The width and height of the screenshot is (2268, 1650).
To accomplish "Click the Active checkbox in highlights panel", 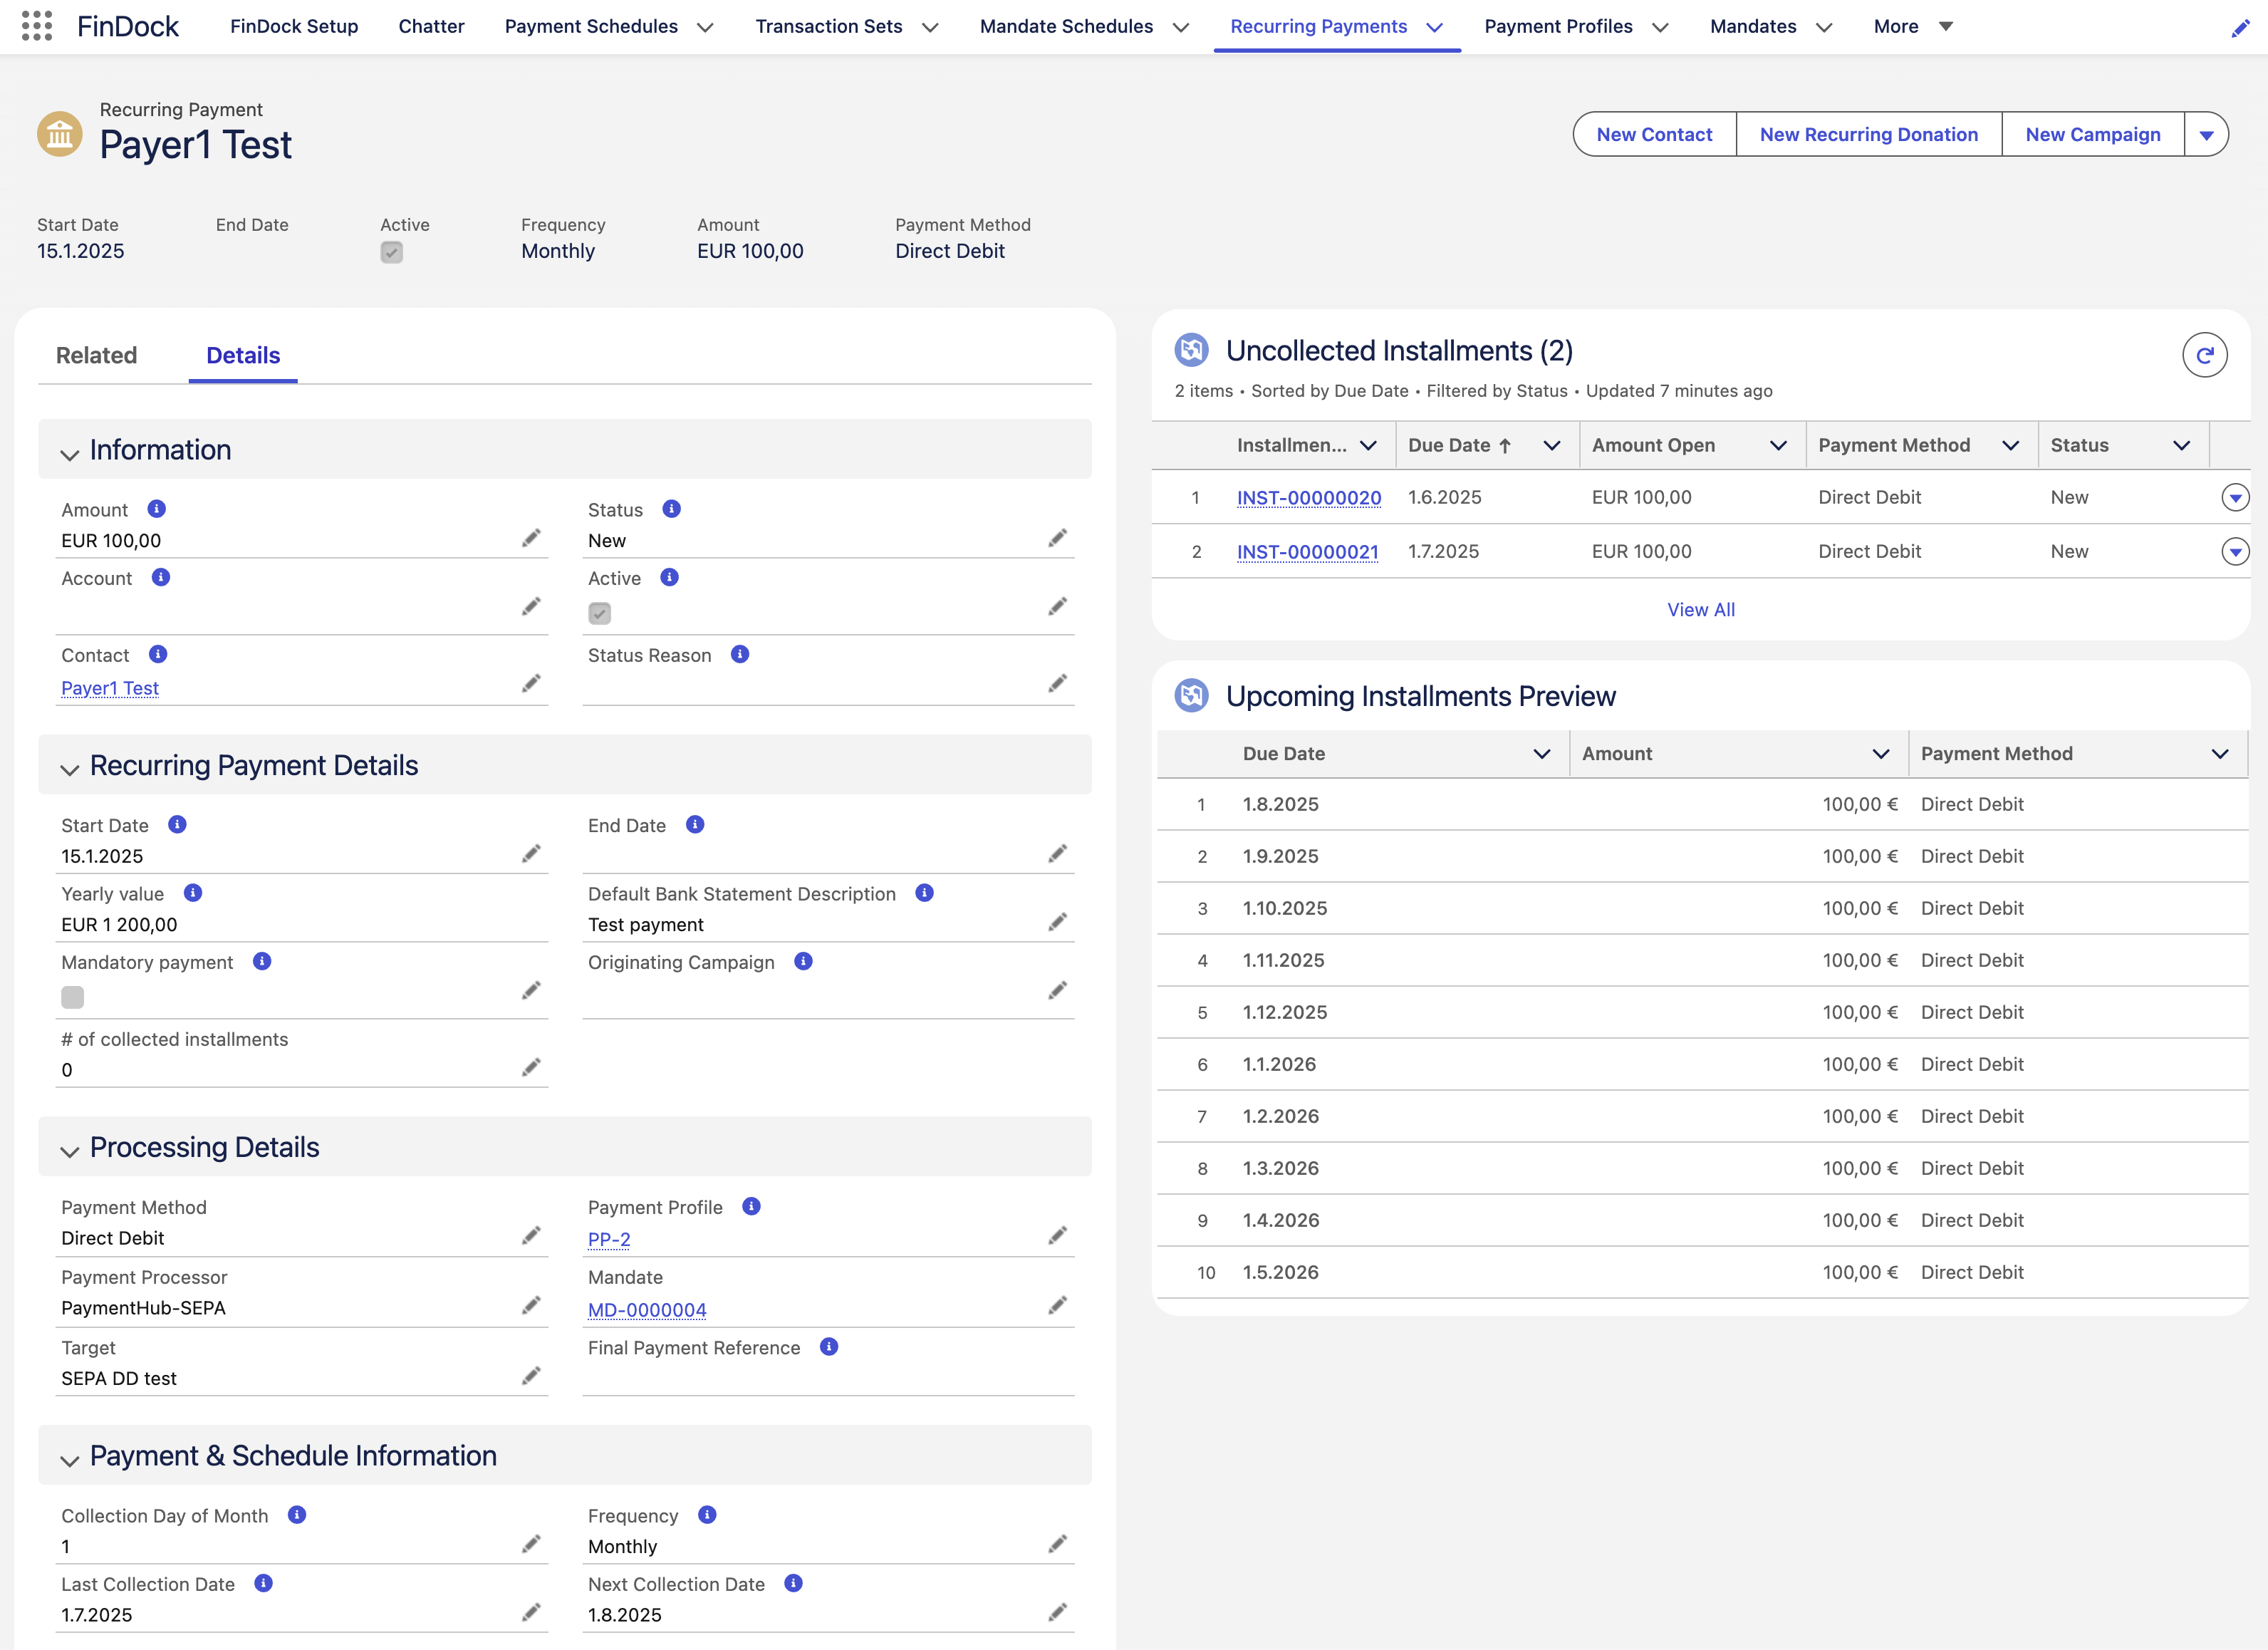I will tap(392, 253).
